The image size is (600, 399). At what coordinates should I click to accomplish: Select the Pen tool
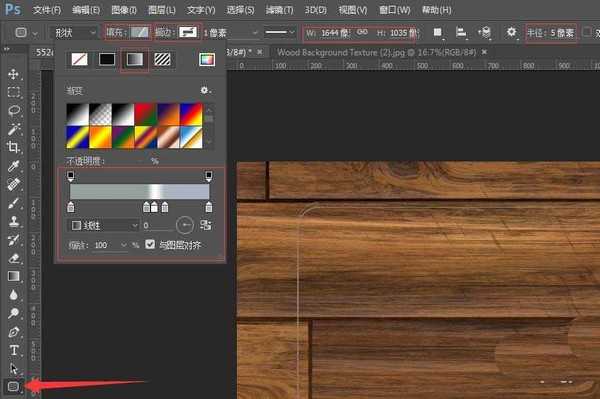(x=14, y=332)
